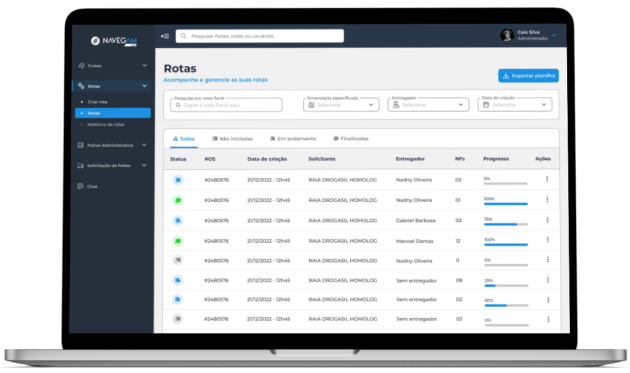This screenshot has width=630, height=373.
Task: Expand the Painel Administrativo sidebar section
Action: coord(145,145)
